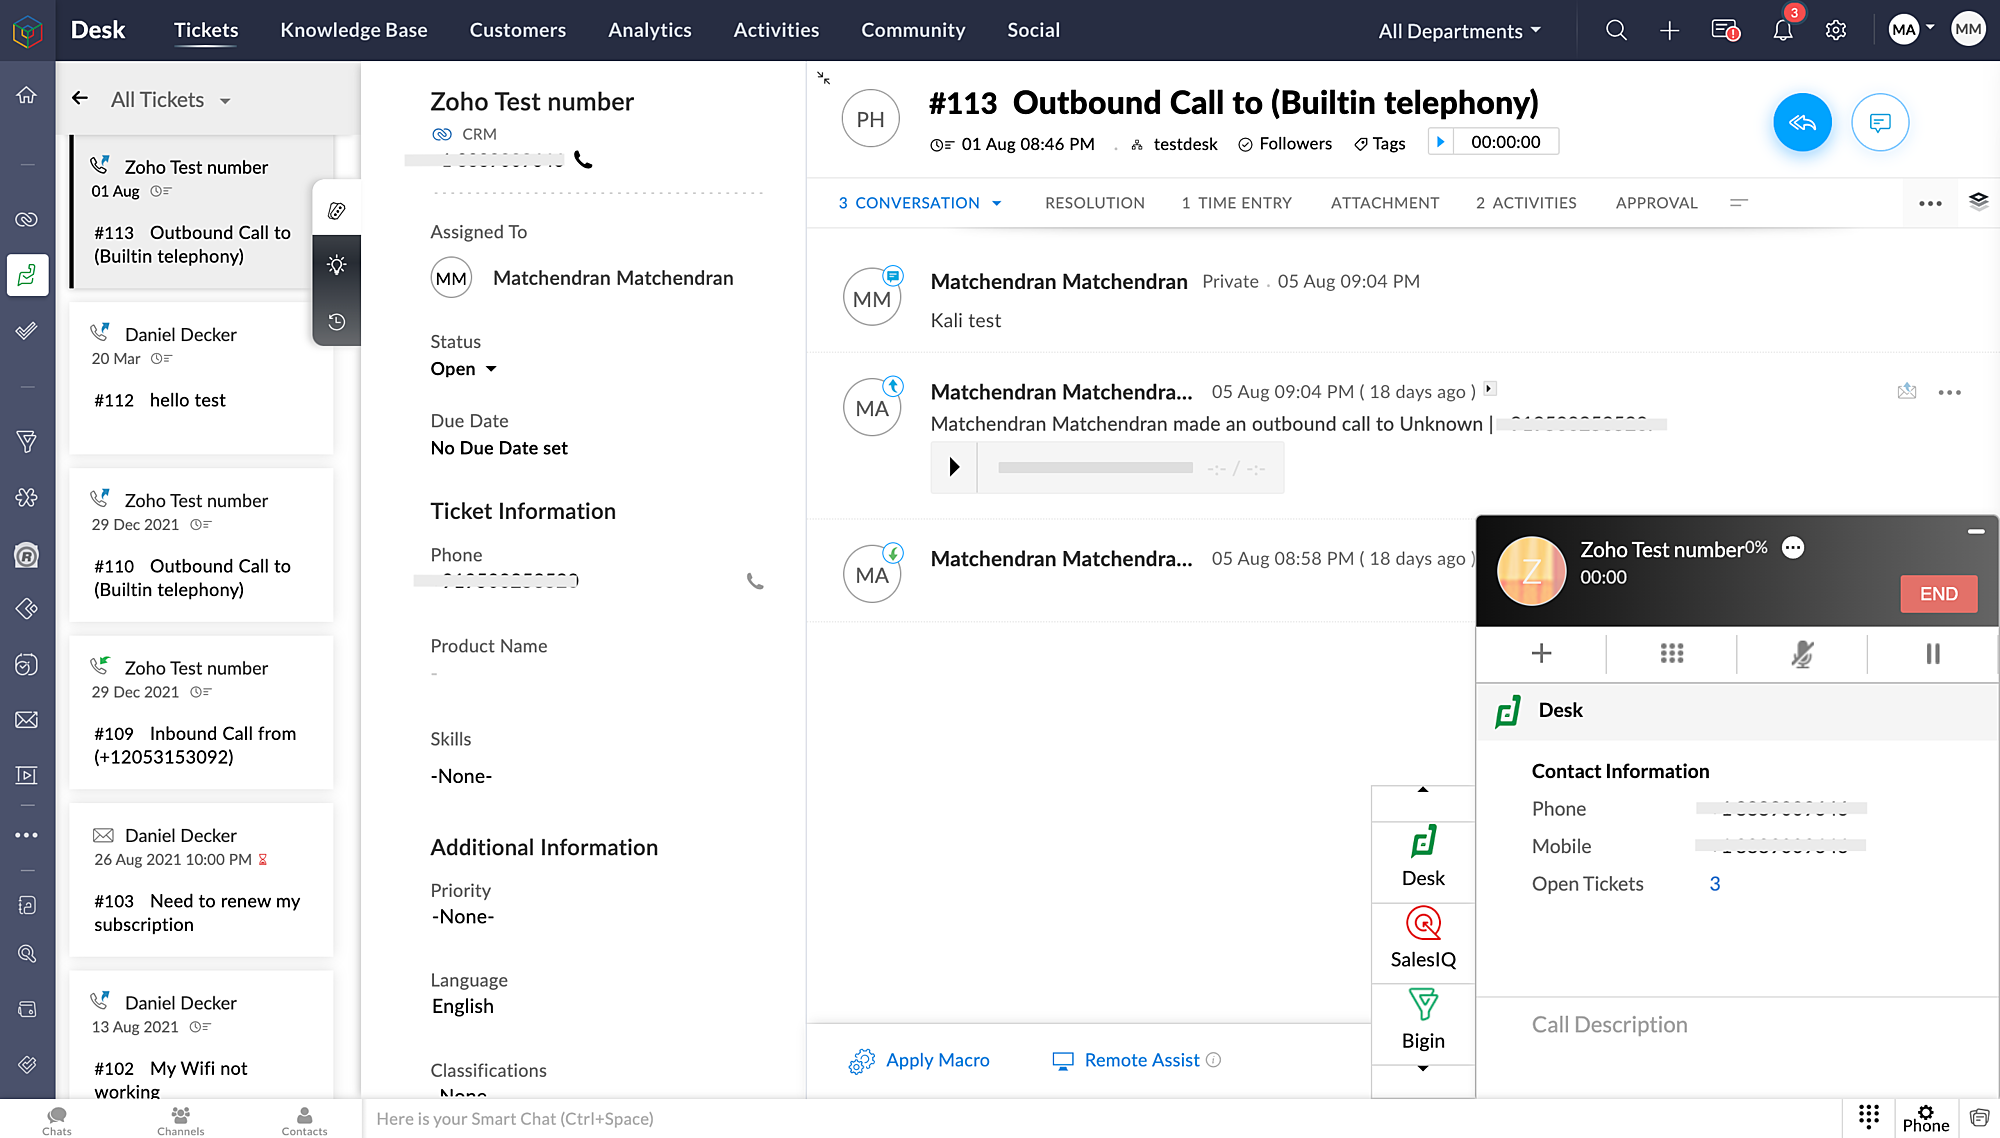2000x1138 pixels.
Task: Change the Open status dropdown
Action: pyautogui.click(x=464, y=369)
